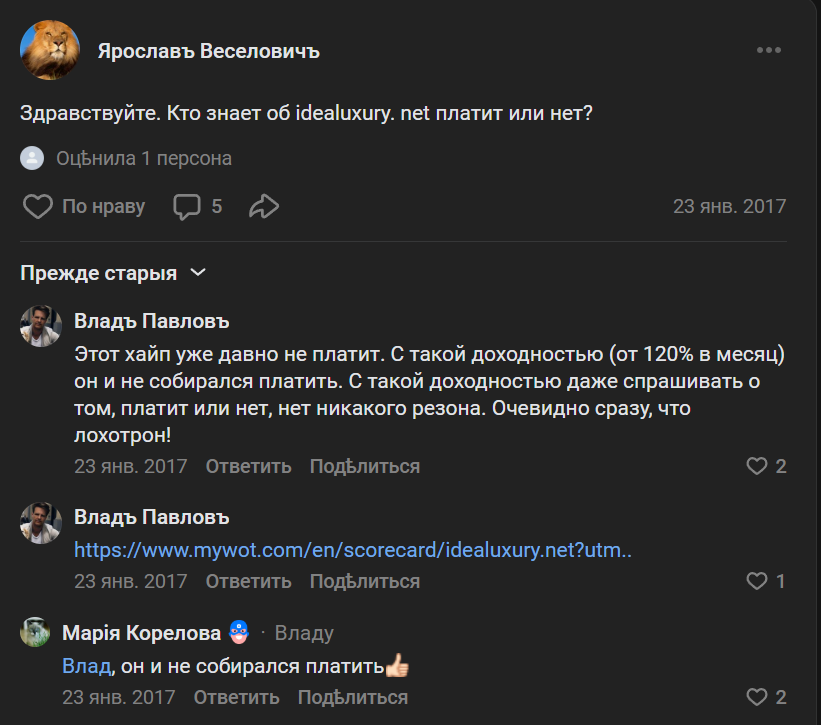
Task: Share Владъ Павловъ's first comment
Action: [x=364, y=466]
